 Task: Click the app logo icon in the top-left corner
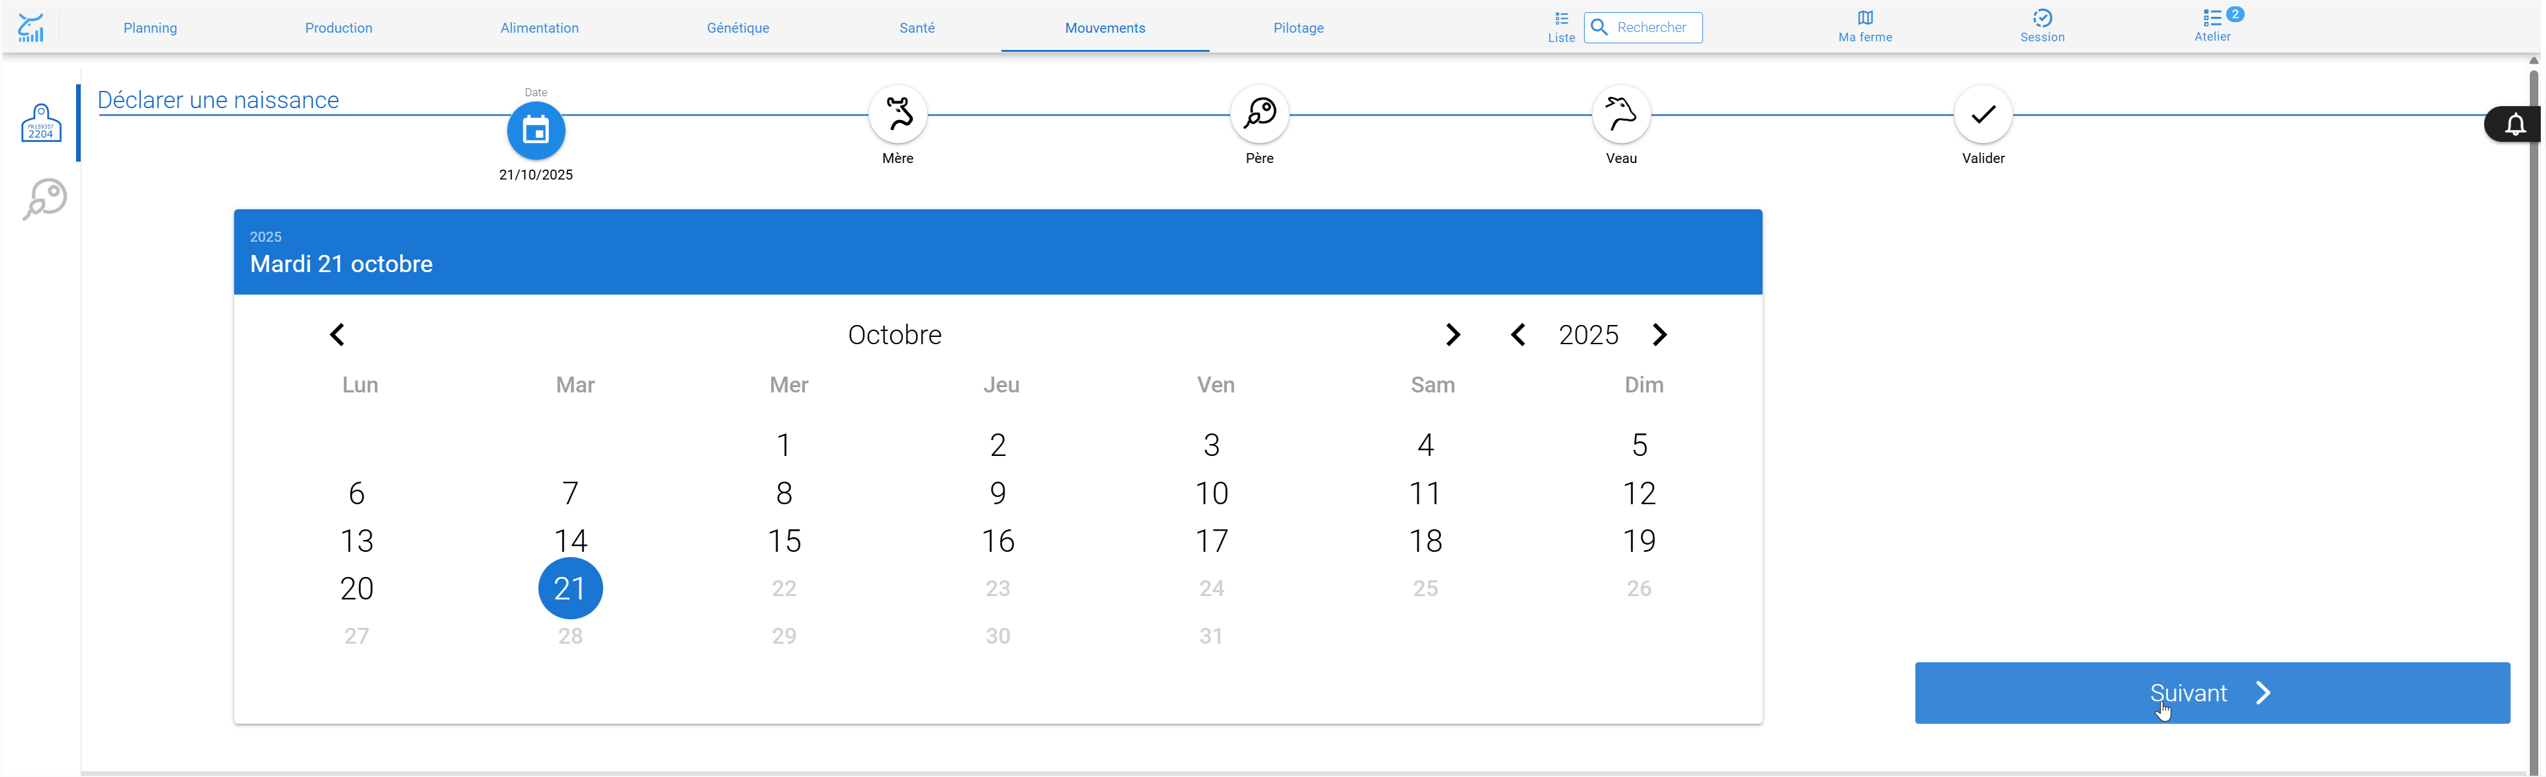[x=31, y=28]
